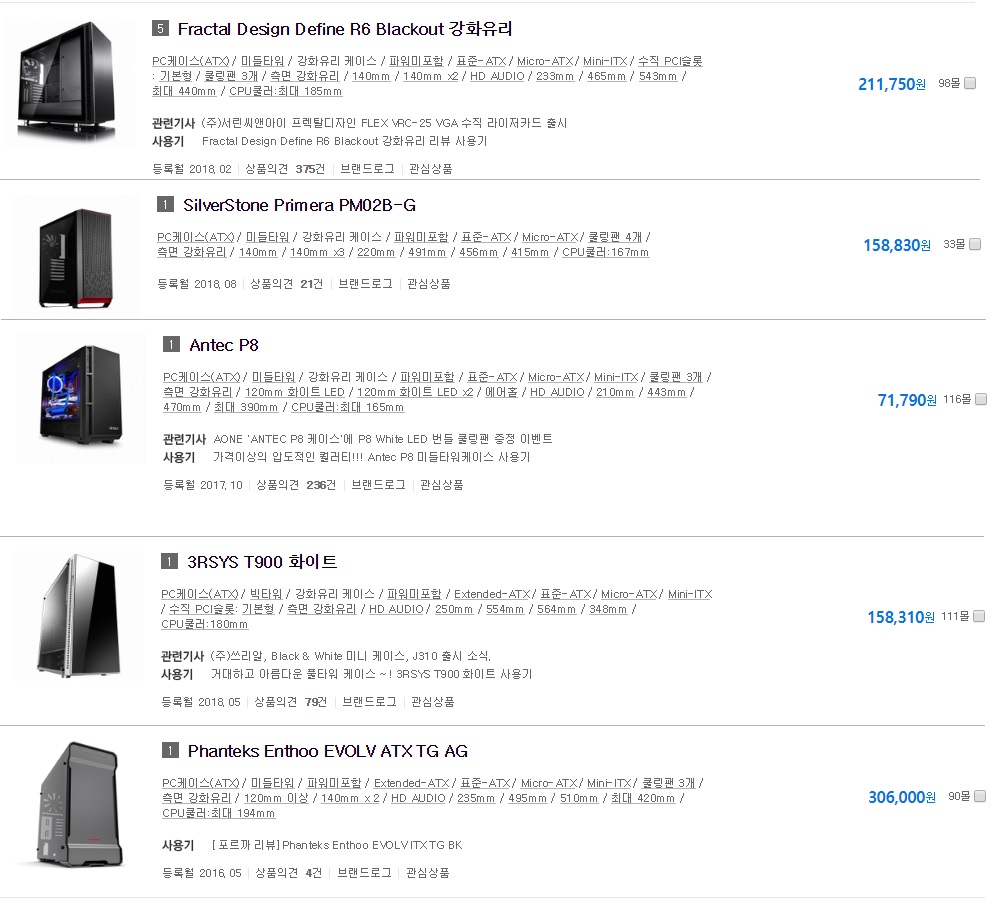Click the 3RSYS T900 white case thumbnail
The height and width of the screenshot is (906, 996).
pos(79,616)
